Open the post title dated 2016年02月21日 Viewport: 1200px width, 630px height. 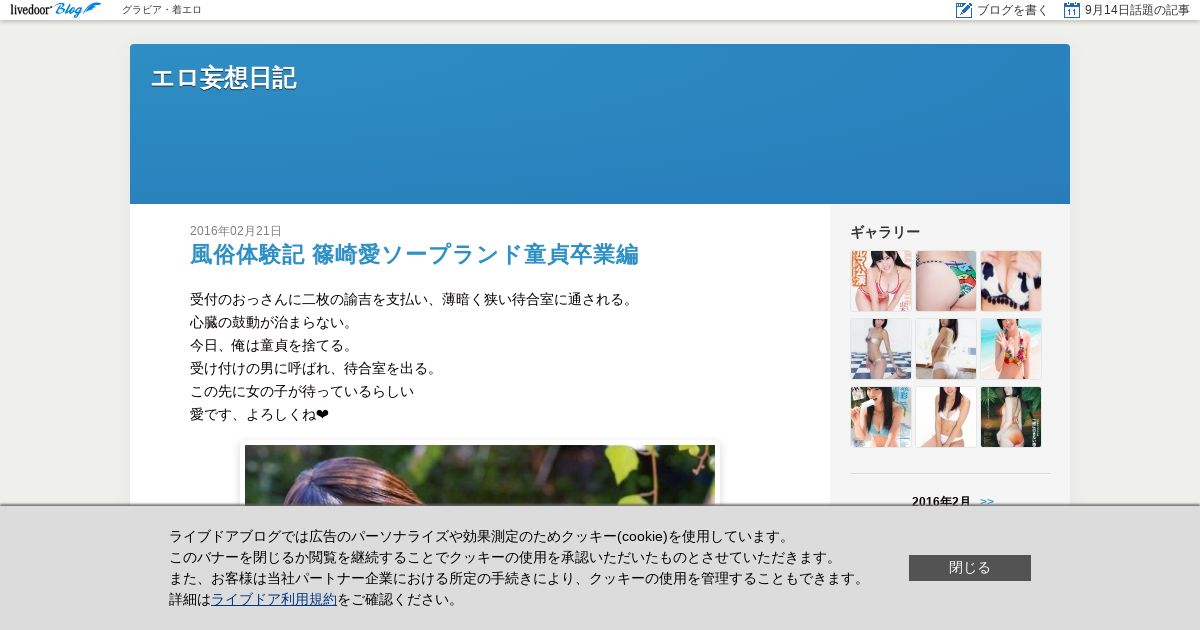point(414,254)
